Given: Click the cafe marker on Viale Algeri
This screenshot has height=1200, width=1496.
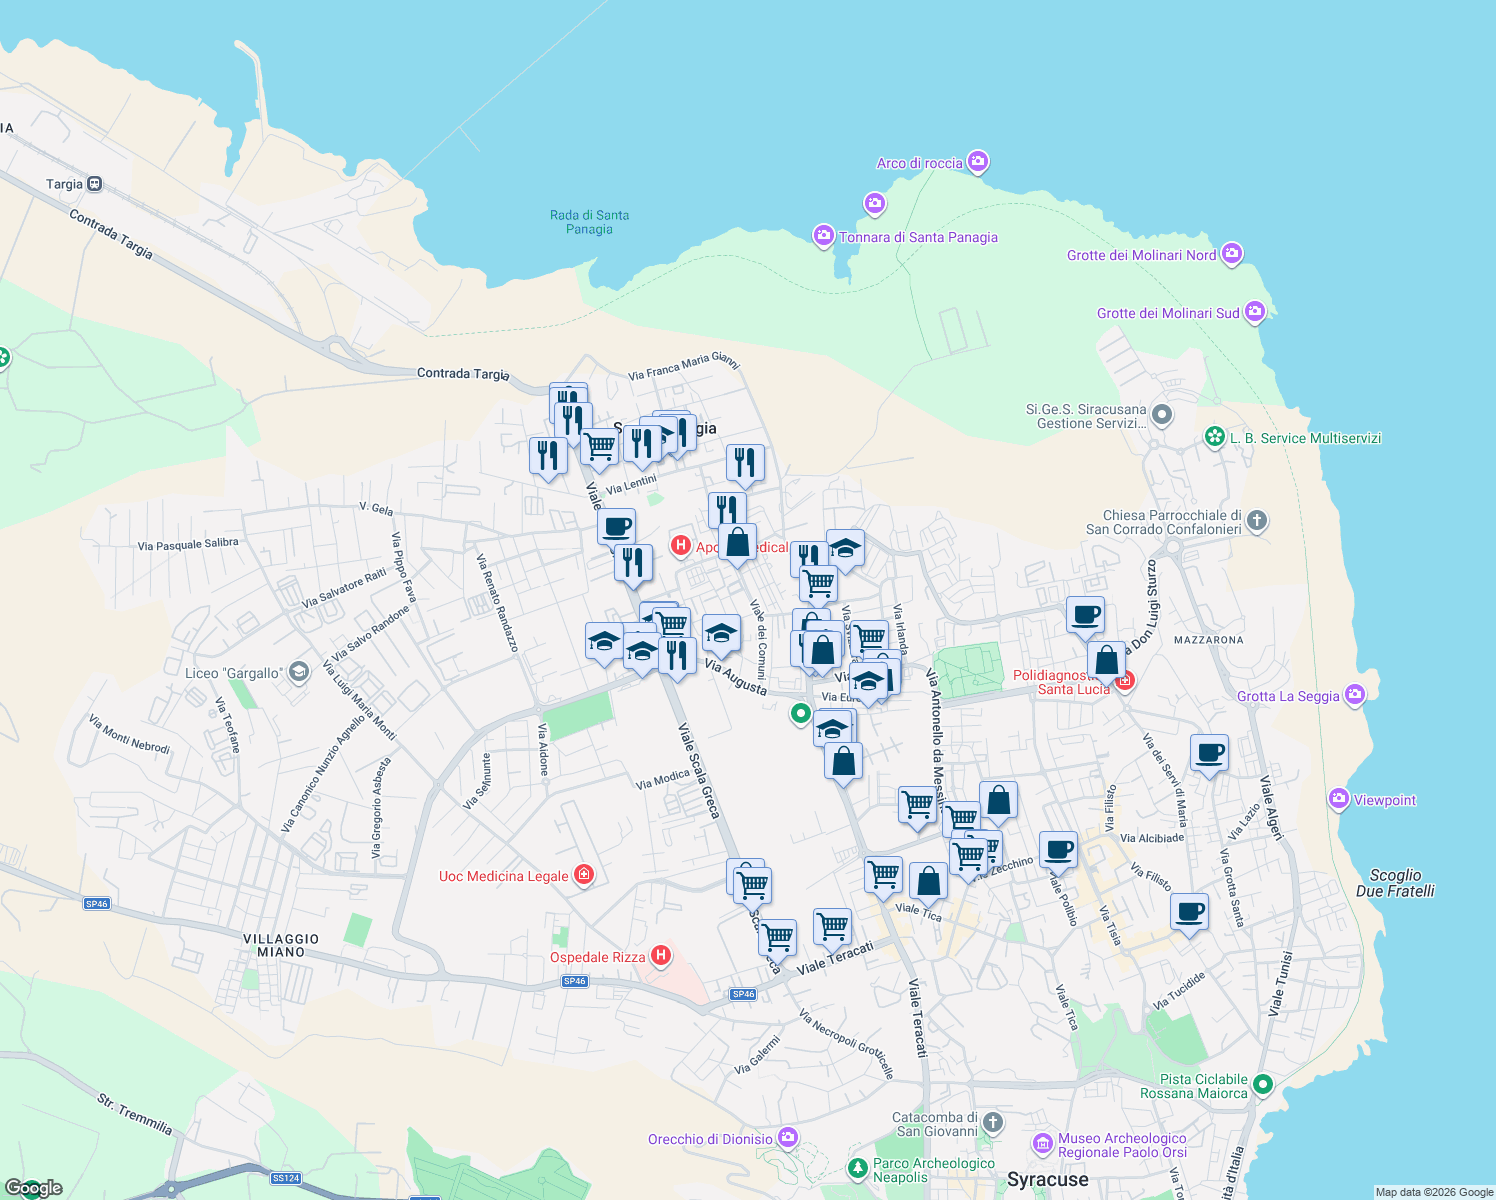Looking at the screenshot, I should 1209,755.
